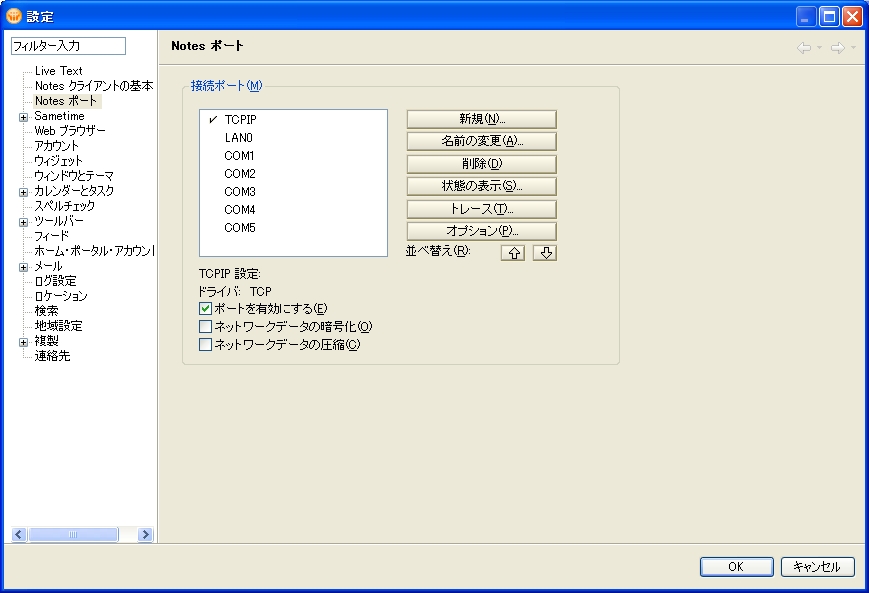This screenshot has height=593, width=869.
Task: Maximize the 設定 window
Action: [x=829, y=17]
